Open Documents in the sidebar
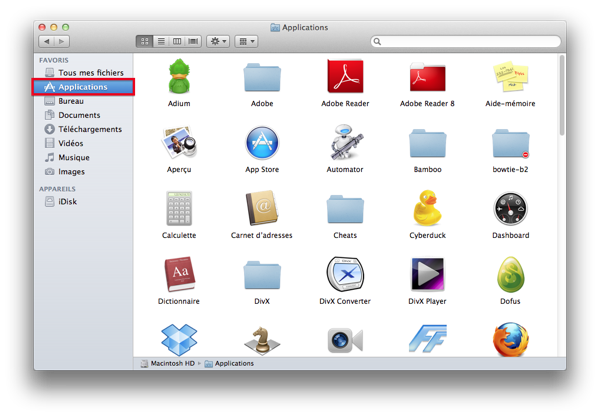 [x=83, y=115]
